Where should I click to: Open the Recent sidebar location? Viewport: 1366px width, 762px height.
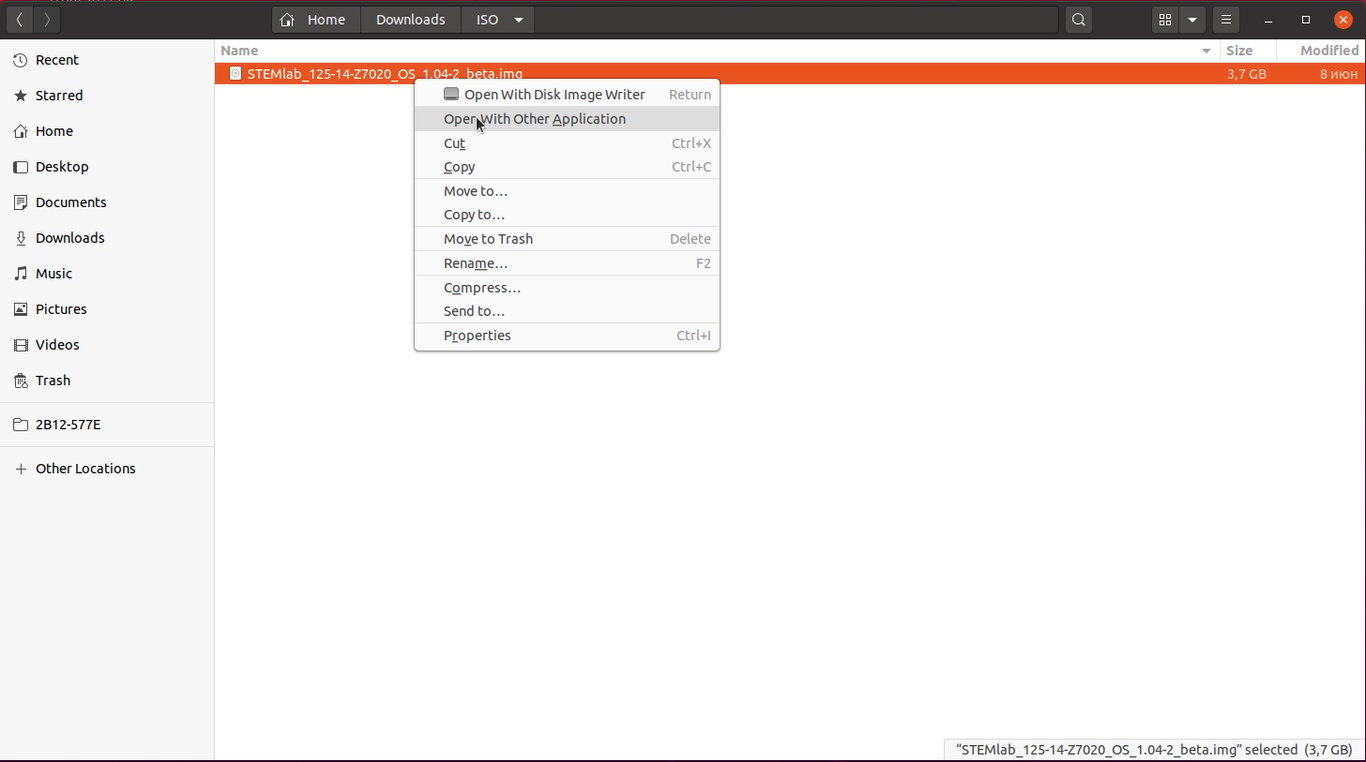click(x=107, y=60)
